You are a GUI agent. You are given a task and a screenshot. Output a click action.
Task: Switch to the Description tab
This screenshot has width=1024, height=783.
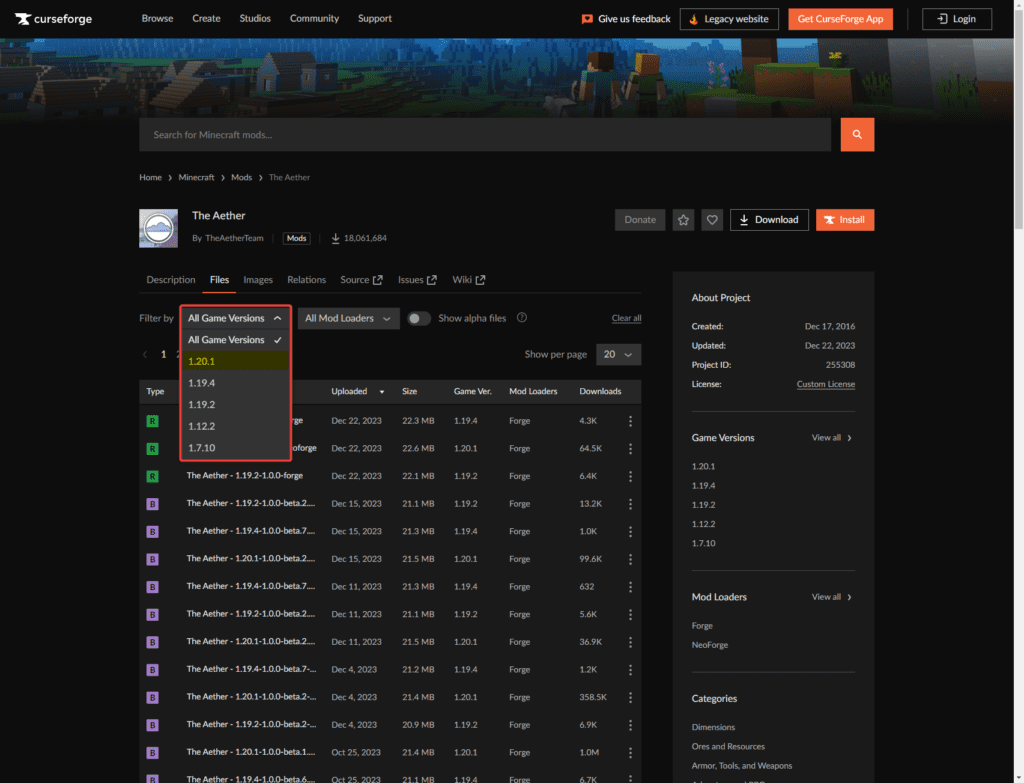pos(171,280)
